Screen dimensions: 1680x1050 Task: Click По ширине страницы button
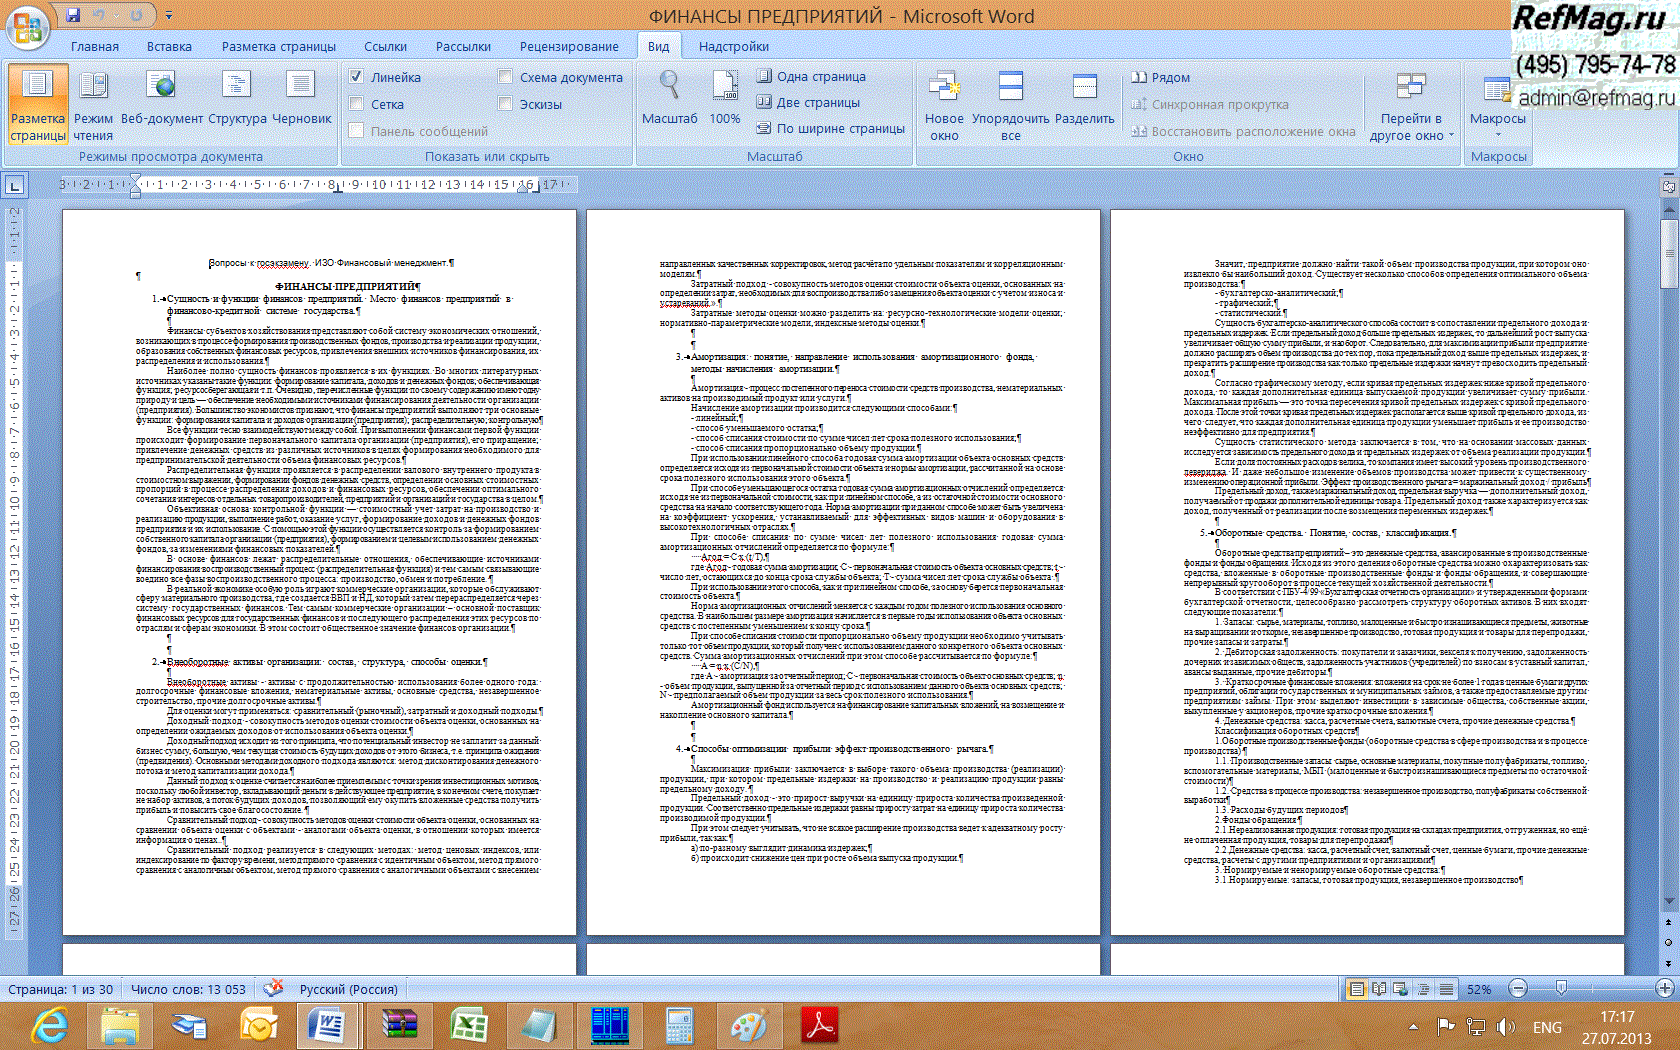coord(831,128)
